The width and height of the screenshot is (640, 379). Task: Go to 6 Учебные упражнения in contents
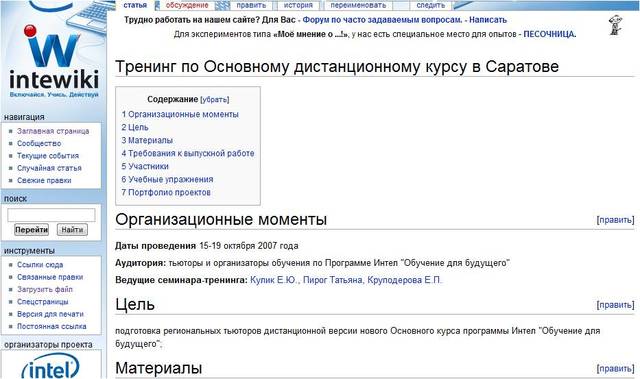click(x=167, y=180)
